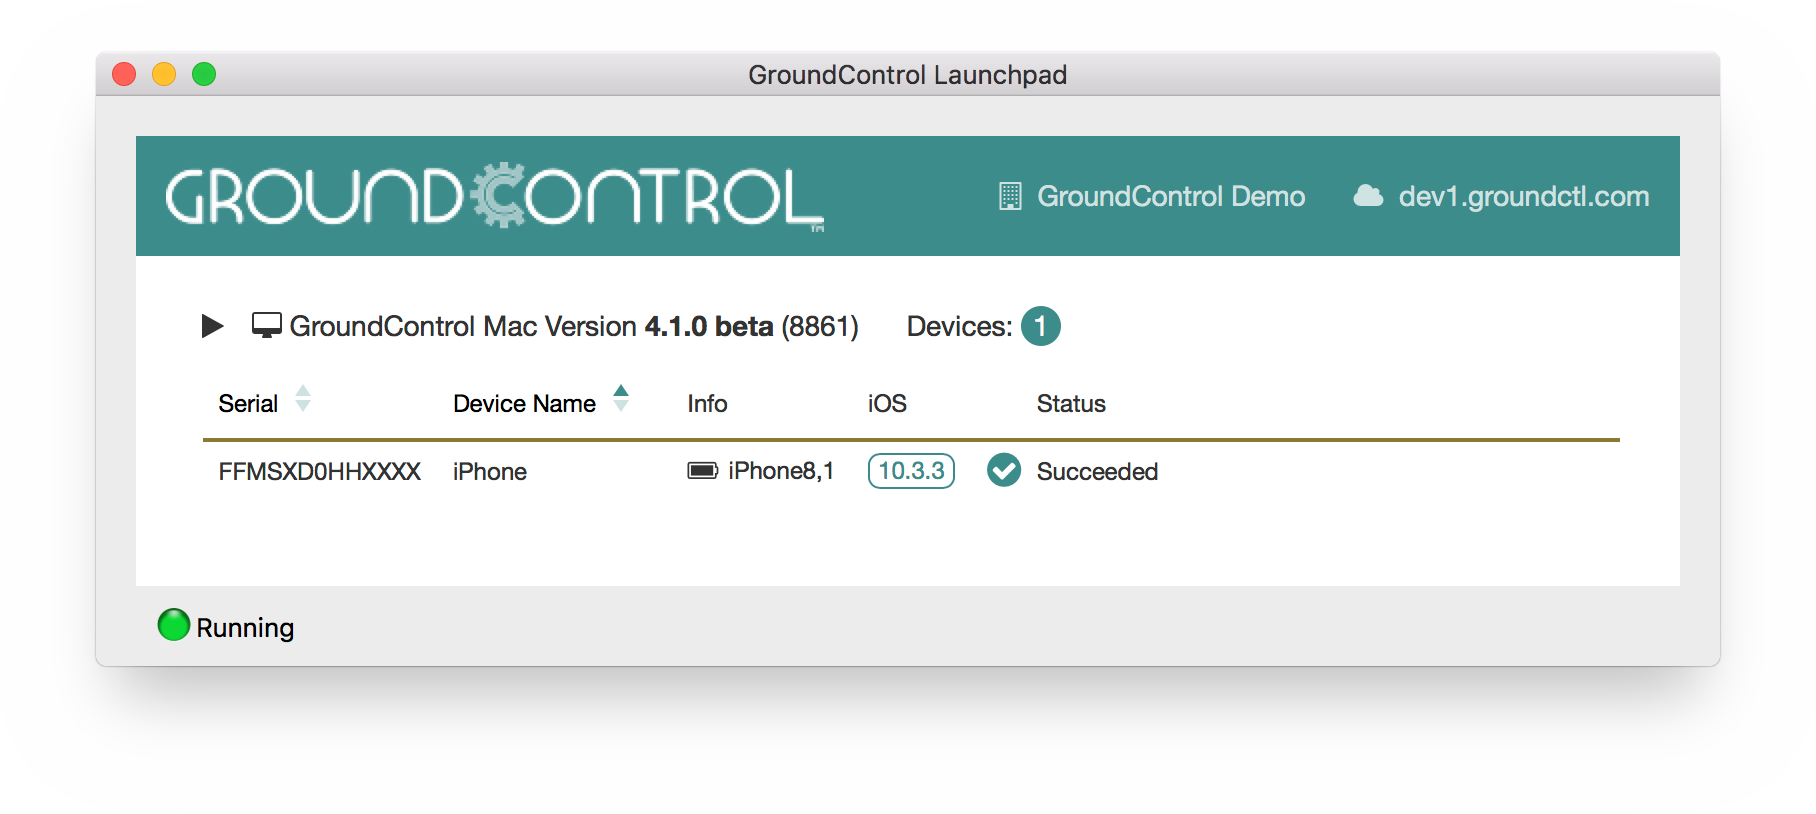Open the dev1.groundctl.com server link
The image size is (1816, 814).
1523,196
